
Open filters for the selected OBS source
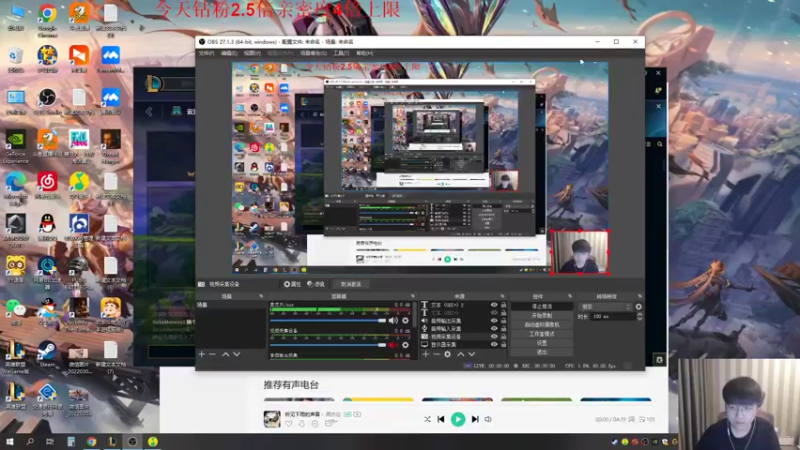coord(316,284)
